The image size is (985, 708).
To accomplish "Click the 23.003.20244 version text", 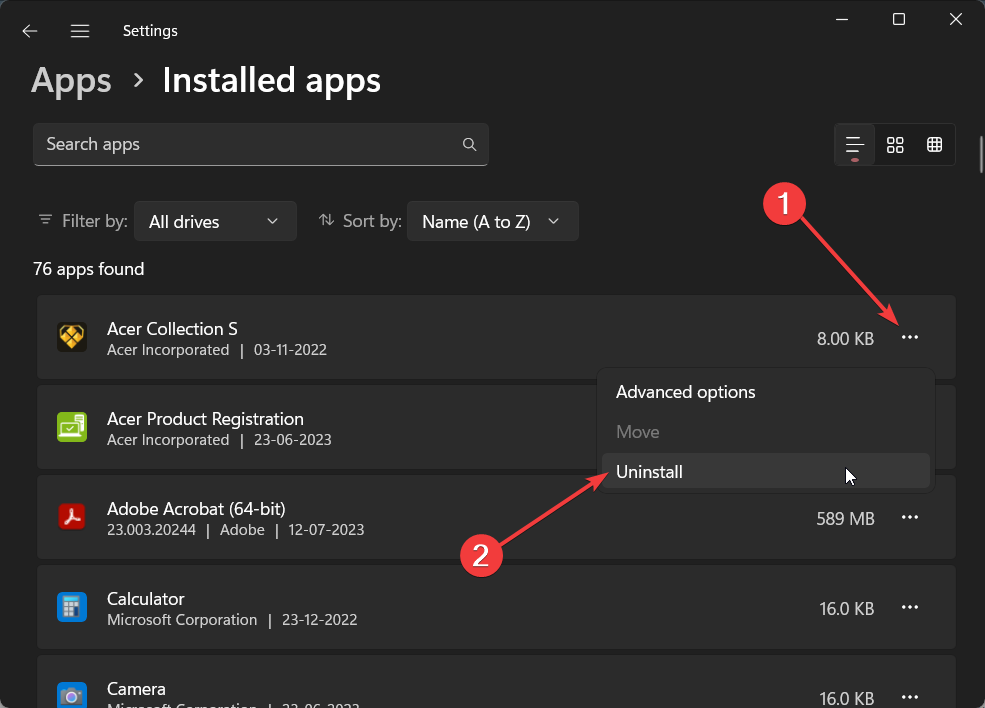I will click(x=151, y=530).
